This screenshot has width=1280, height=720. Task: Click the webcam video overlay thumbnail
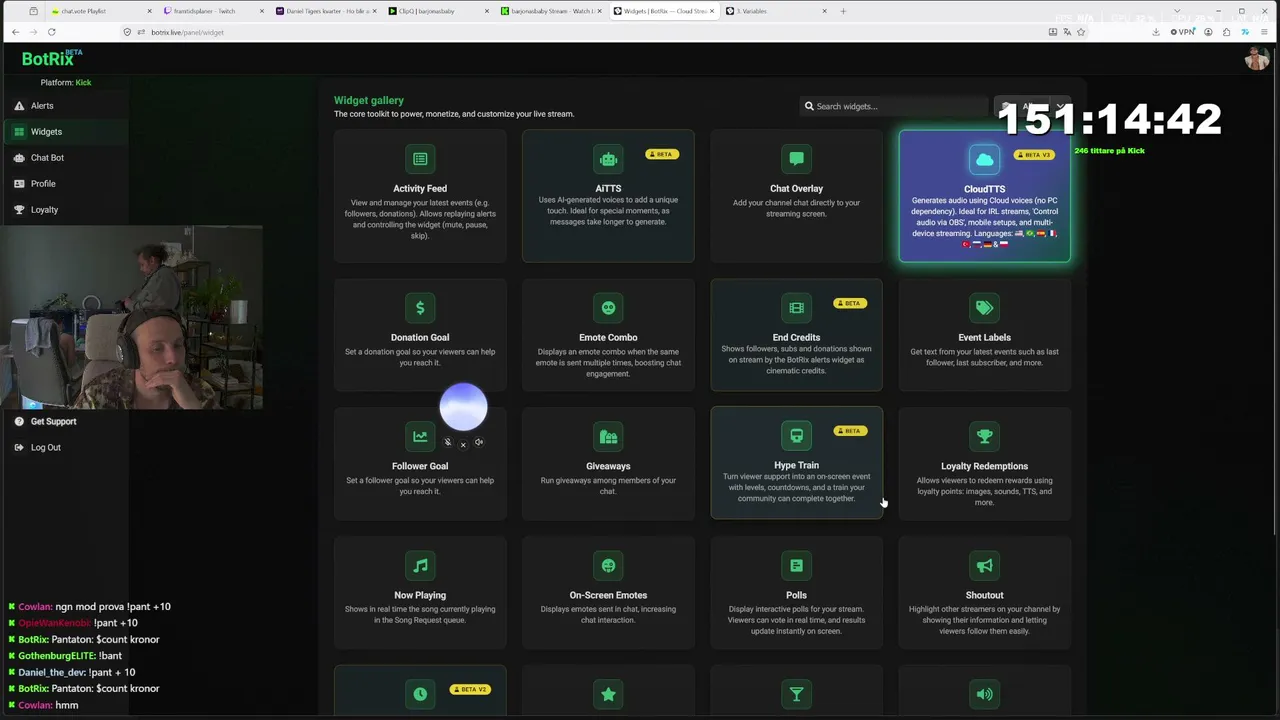(131, 318)
